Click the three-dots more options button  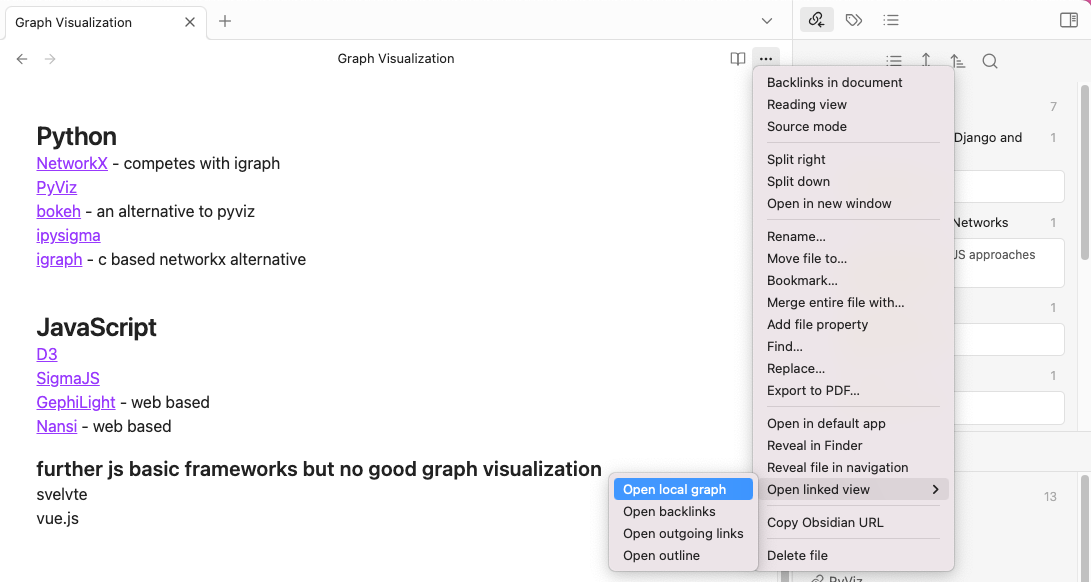766,59
